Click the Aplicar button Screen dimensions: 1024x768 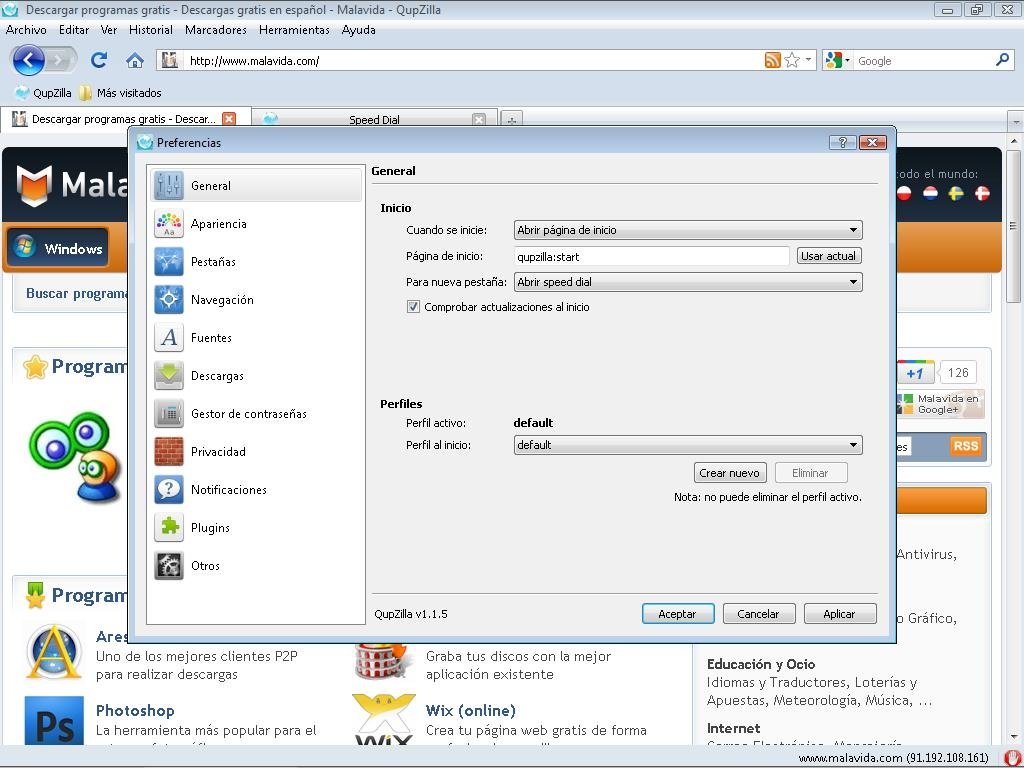839,614
